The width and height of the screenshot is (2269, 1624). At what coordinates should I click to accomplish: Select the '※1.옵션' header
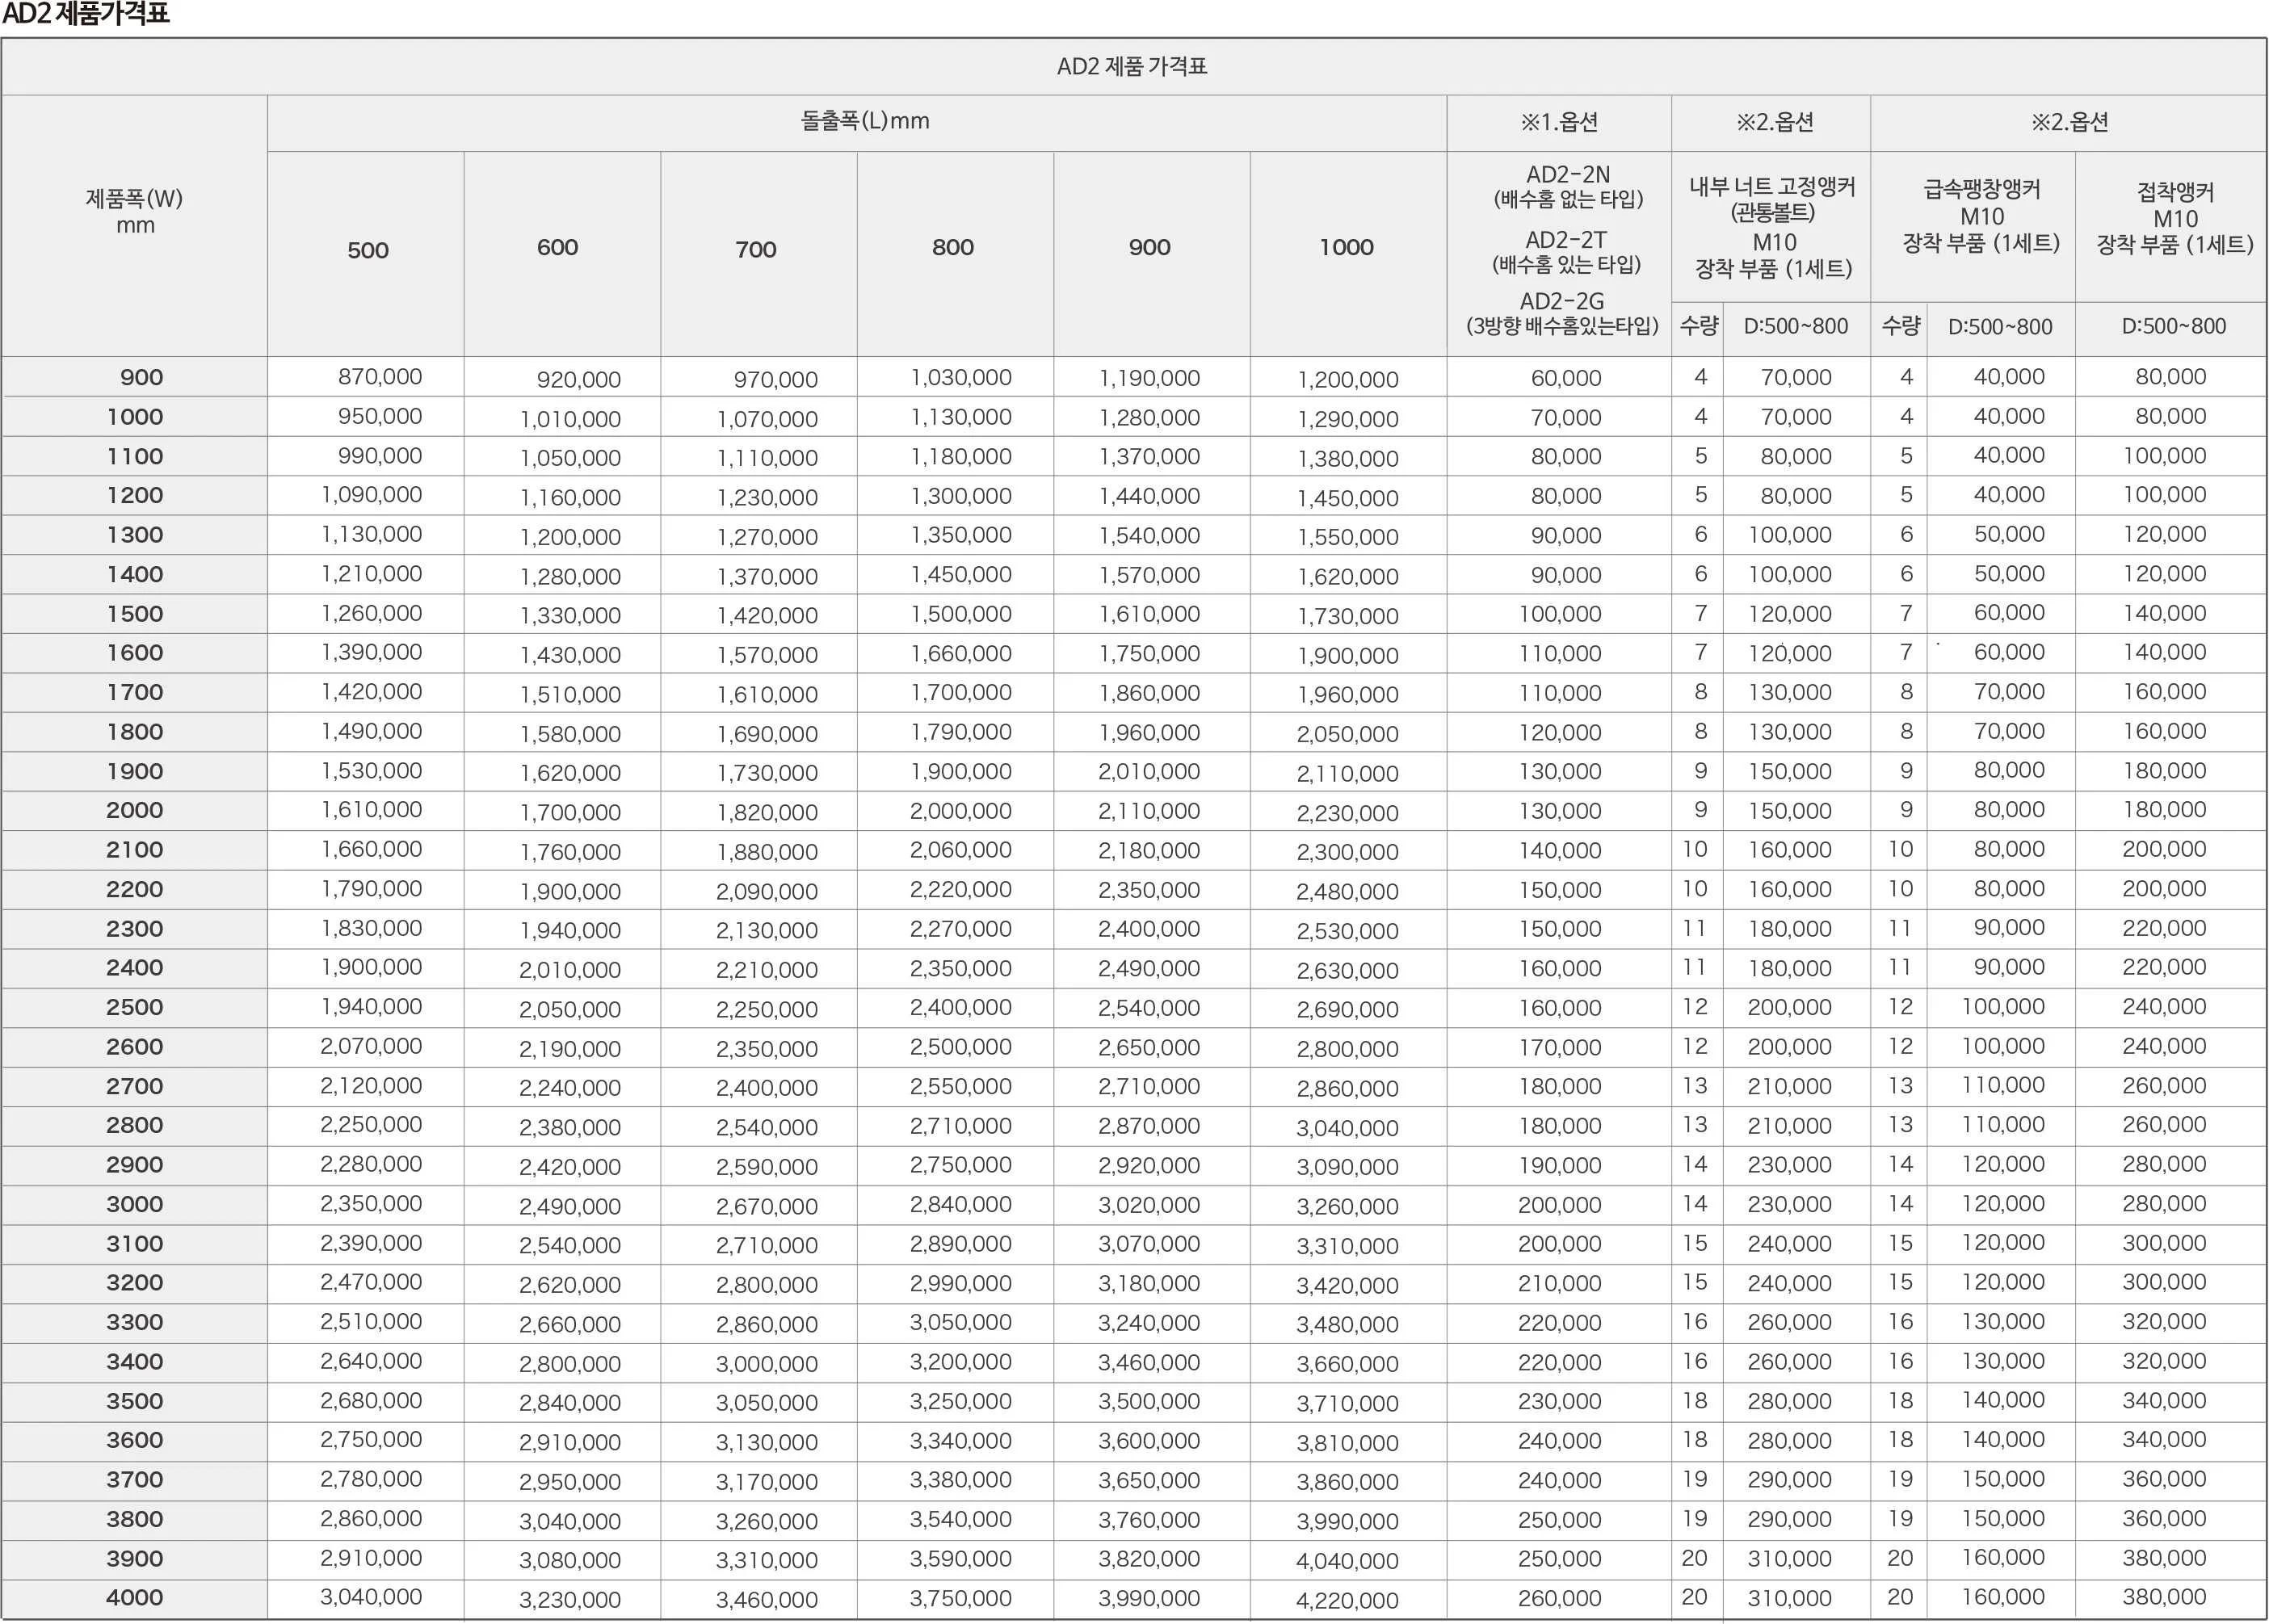tap(1559, 122)
